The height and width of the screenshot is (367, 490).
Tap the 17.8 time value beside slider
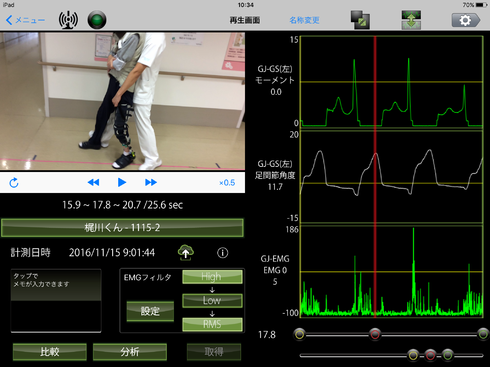(x=267, y=335)
